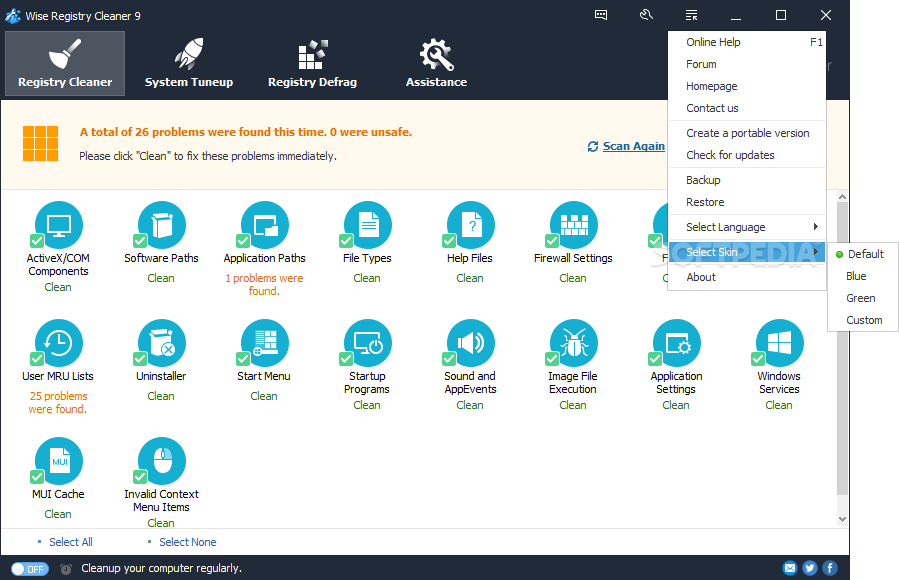The height and width of the screenshot is (580, 899).
Task: Switch to the System Tuneup tab
Action: [x=189, y=63]
